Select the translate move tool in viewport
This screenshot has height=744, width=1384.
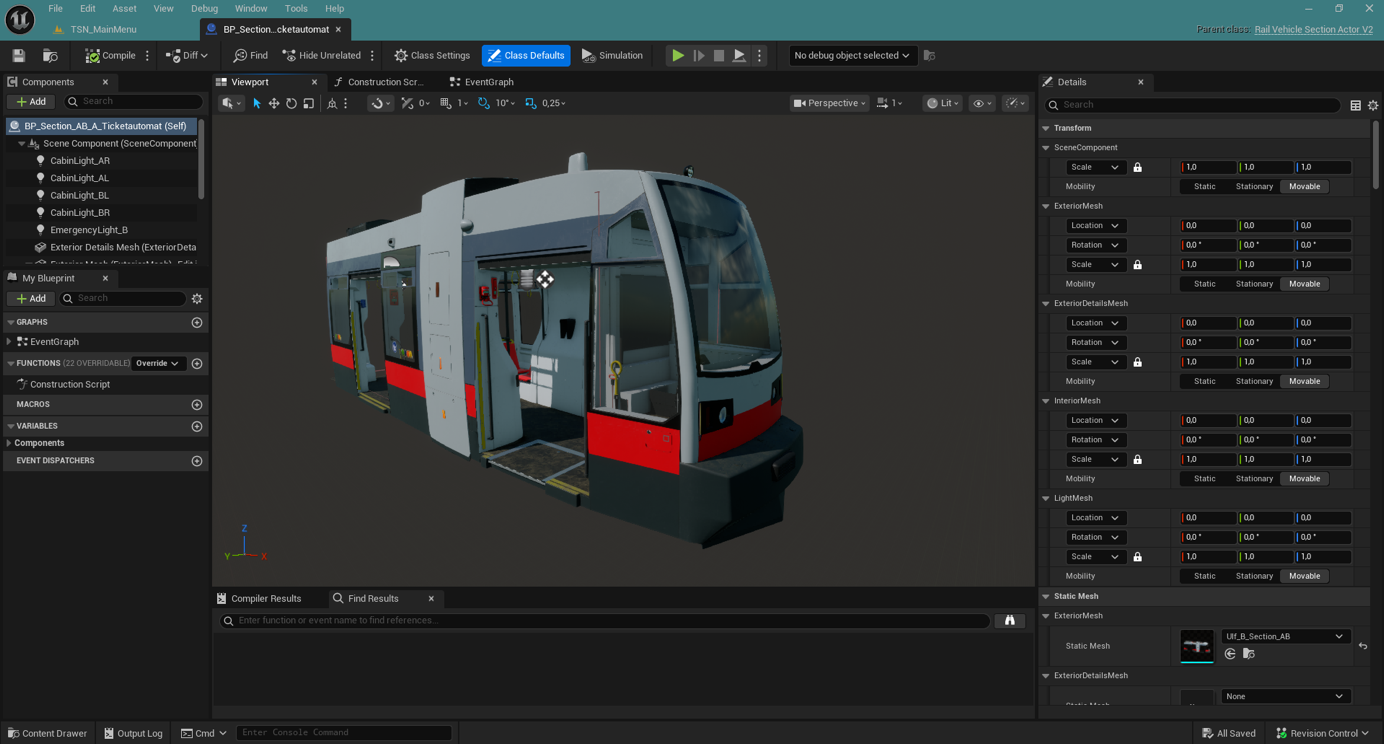click(x=274, y=103)
